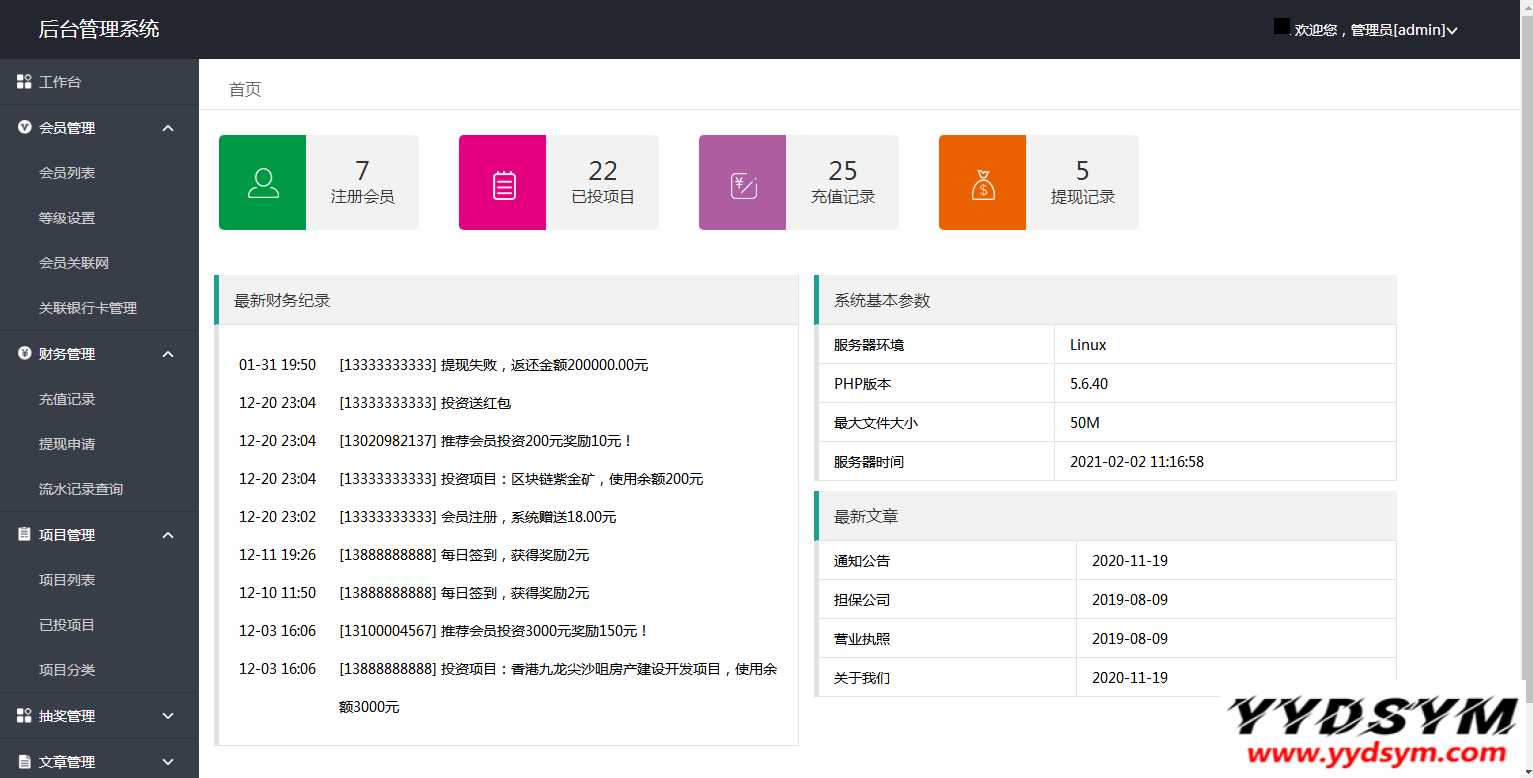Open the 关于我们 article entry
1533x778 pixels.
click(861, 678)
